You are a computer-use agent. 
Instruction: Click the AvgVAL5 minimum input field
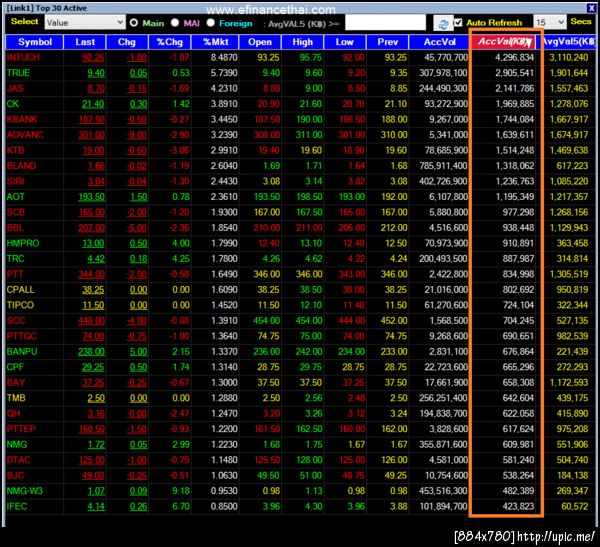(x=385, y=23)
